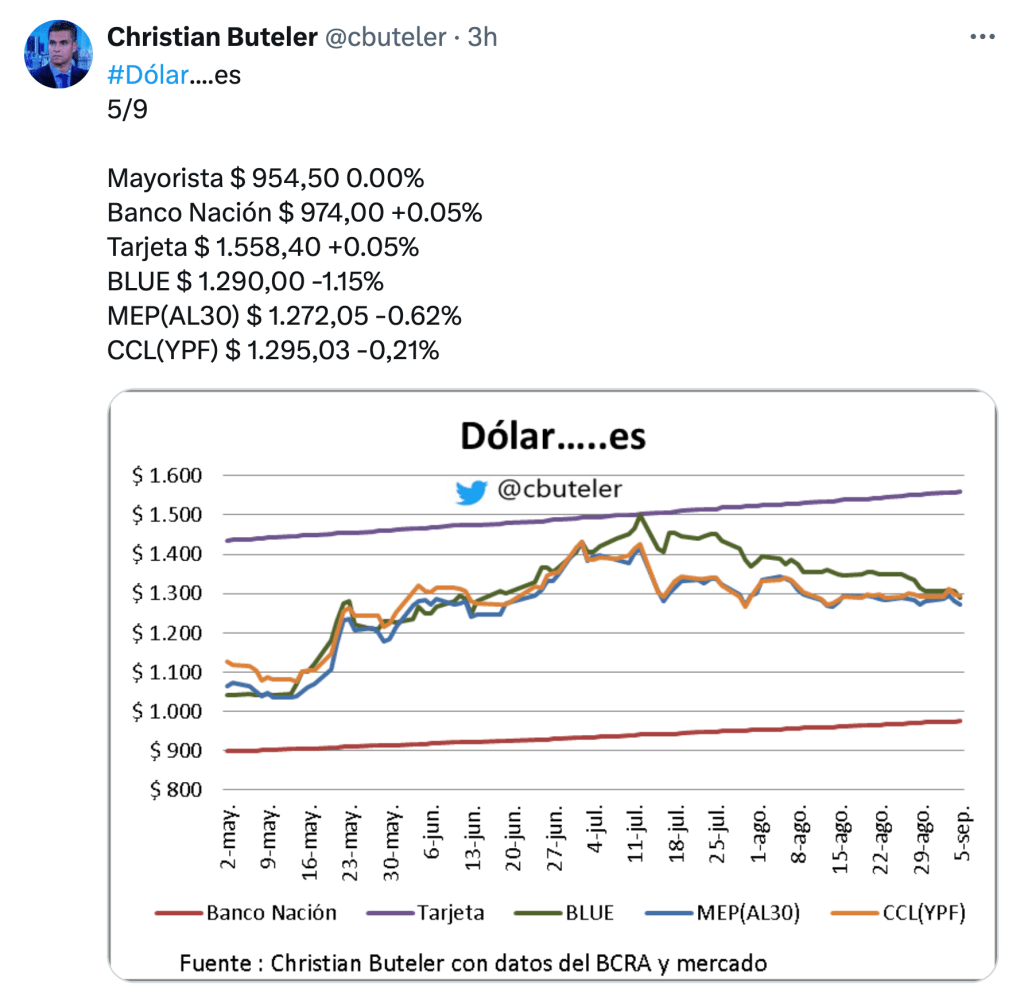Click the Twitter bird icon in chart
This screenshot has width=1024, height=996.
tap(471, 491)
